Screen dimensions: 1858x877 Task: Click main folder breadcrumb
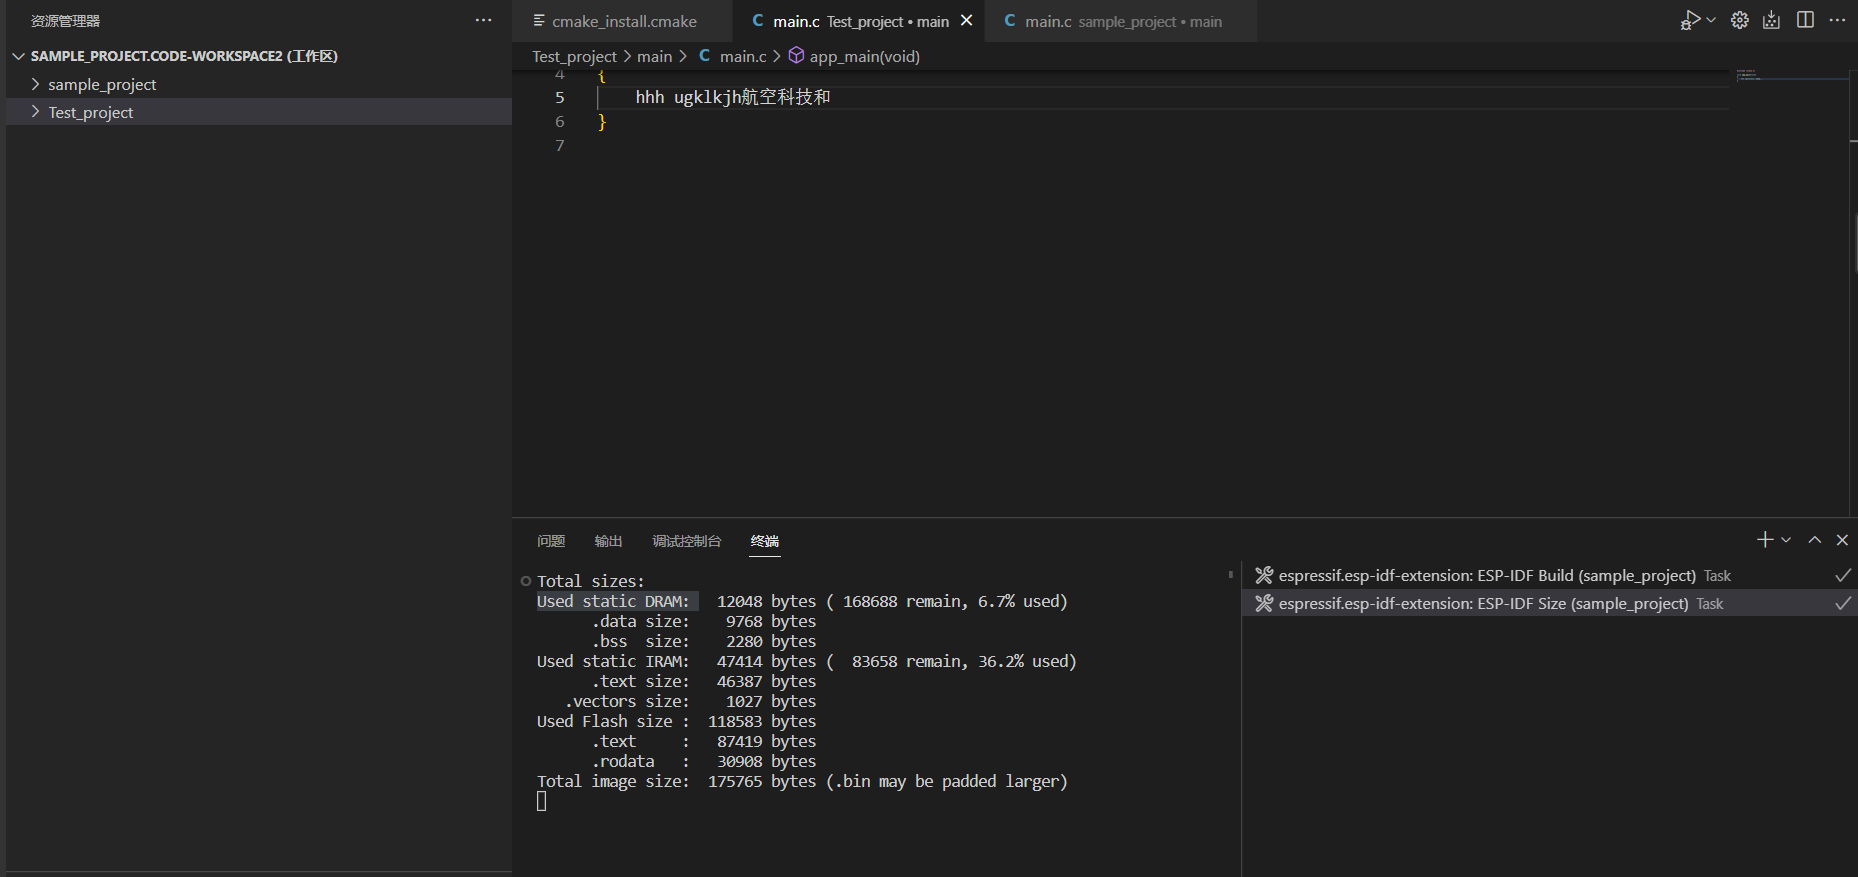coord(654,56)
